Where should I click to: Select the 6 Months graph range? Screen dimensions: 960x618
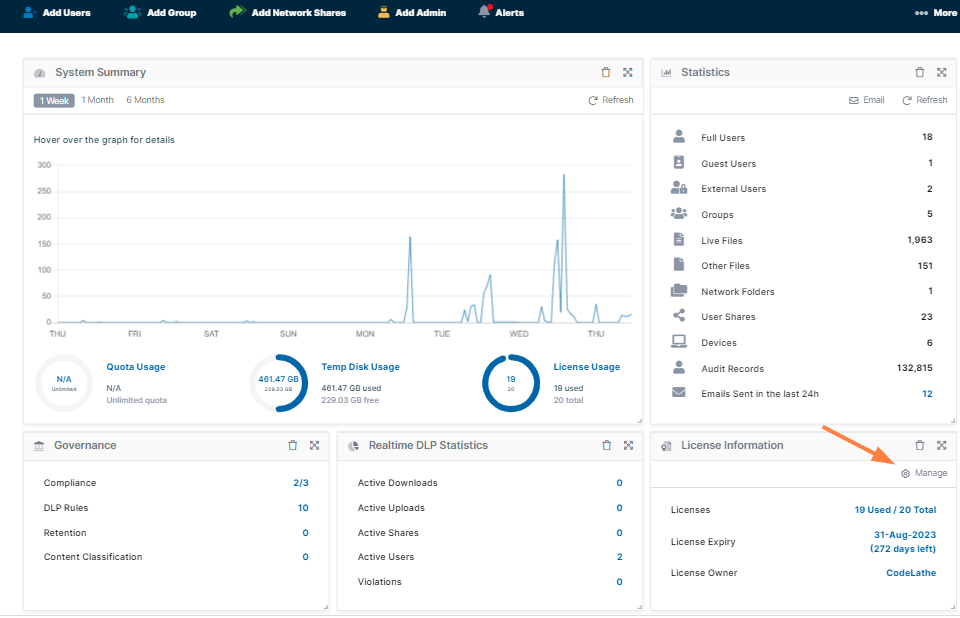tap(145, 100)
